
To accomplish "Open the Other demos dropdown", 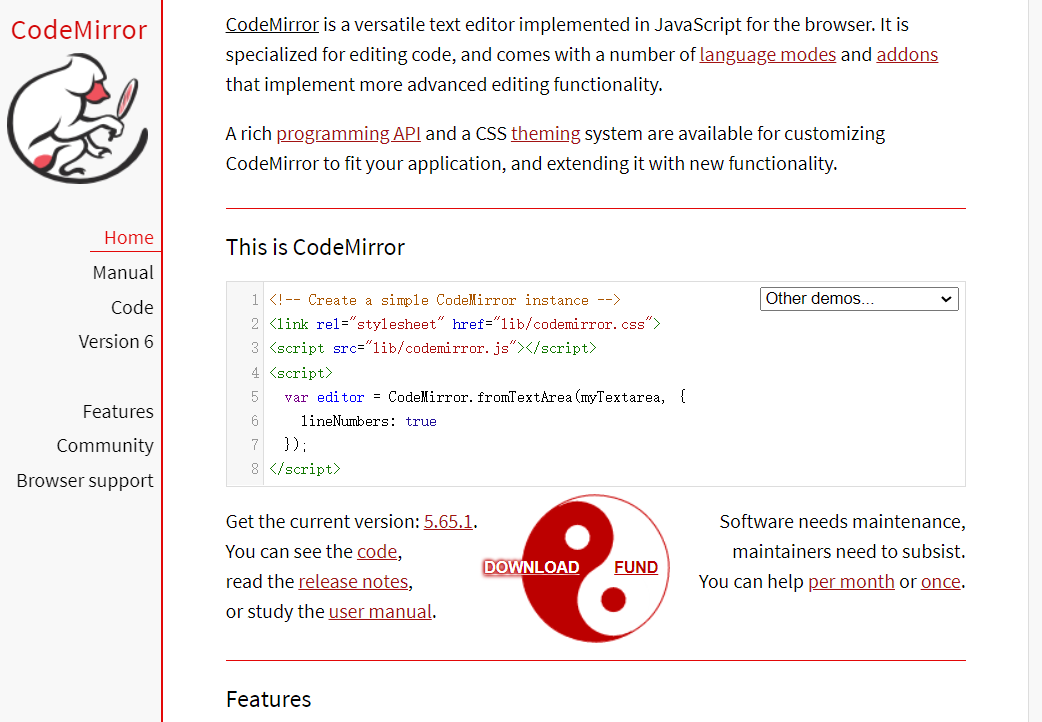I will (859, 299).
